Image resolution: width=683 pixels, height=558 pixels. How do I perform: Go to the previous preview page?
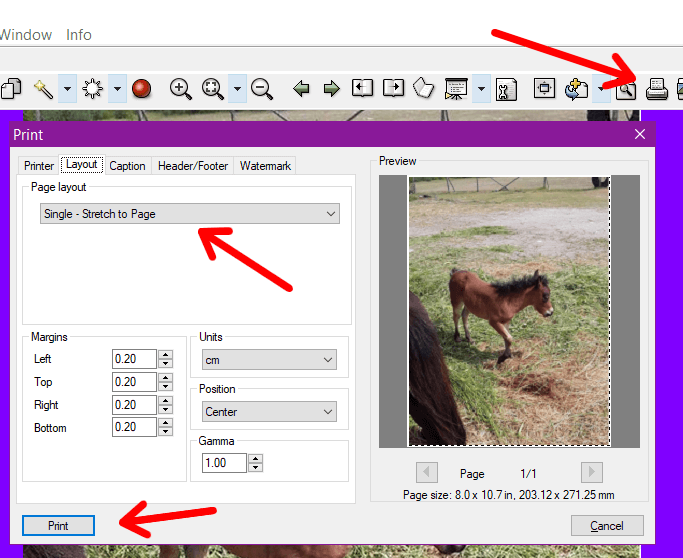point(427,472)
